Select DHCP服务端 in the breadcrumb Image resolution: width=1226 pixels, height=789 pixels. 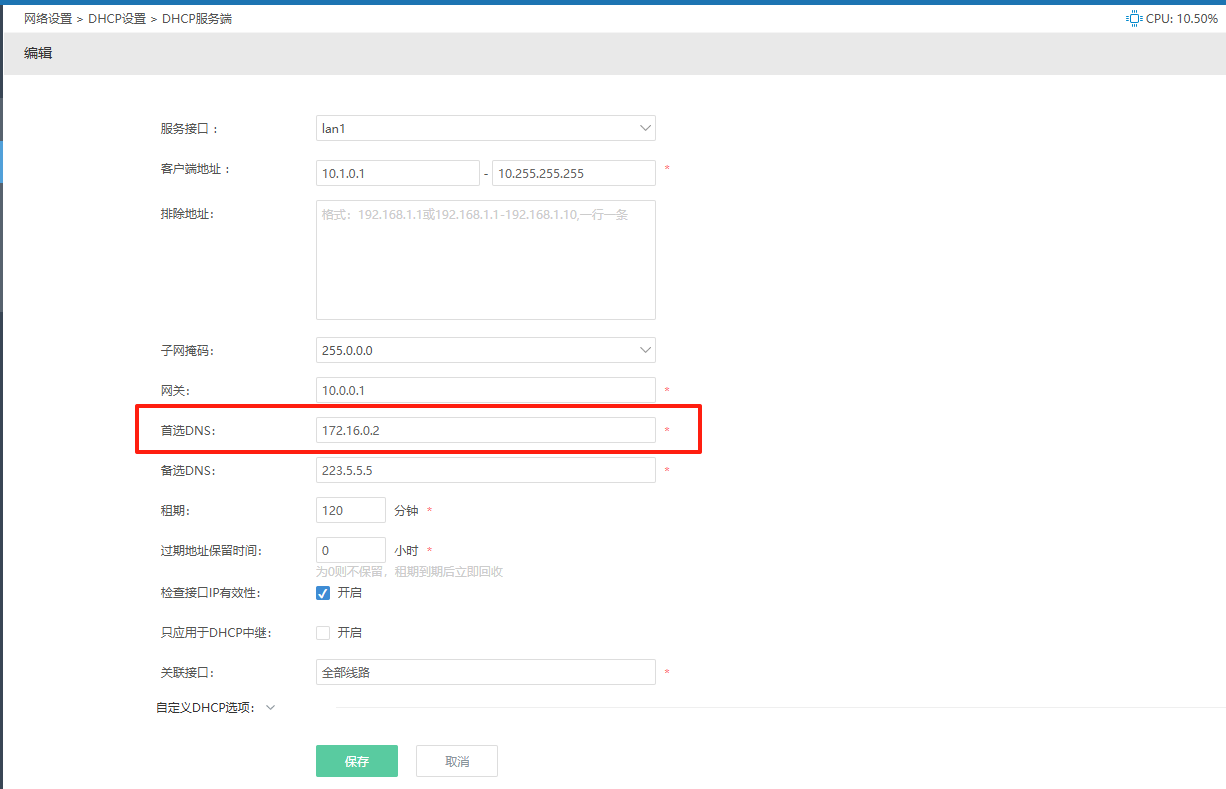pyautogui.click(x=197, y=18)
